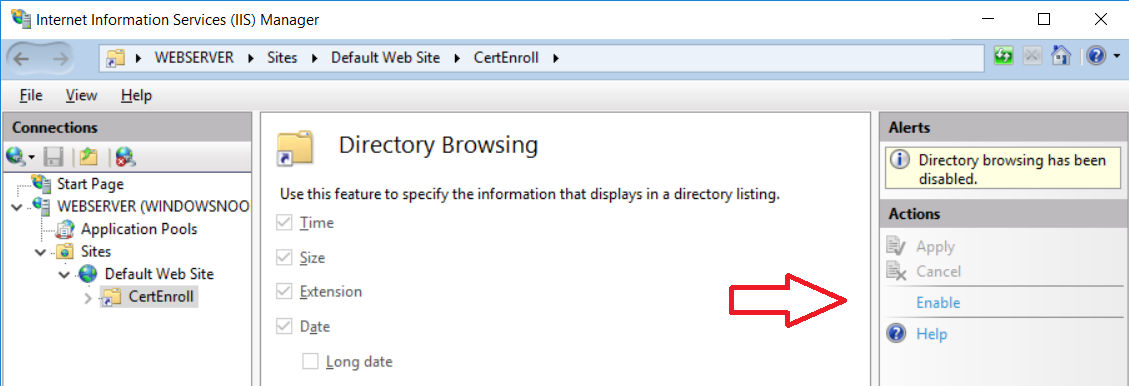Open the View menu
The image size is (1129, 386).
coord(81,95)
